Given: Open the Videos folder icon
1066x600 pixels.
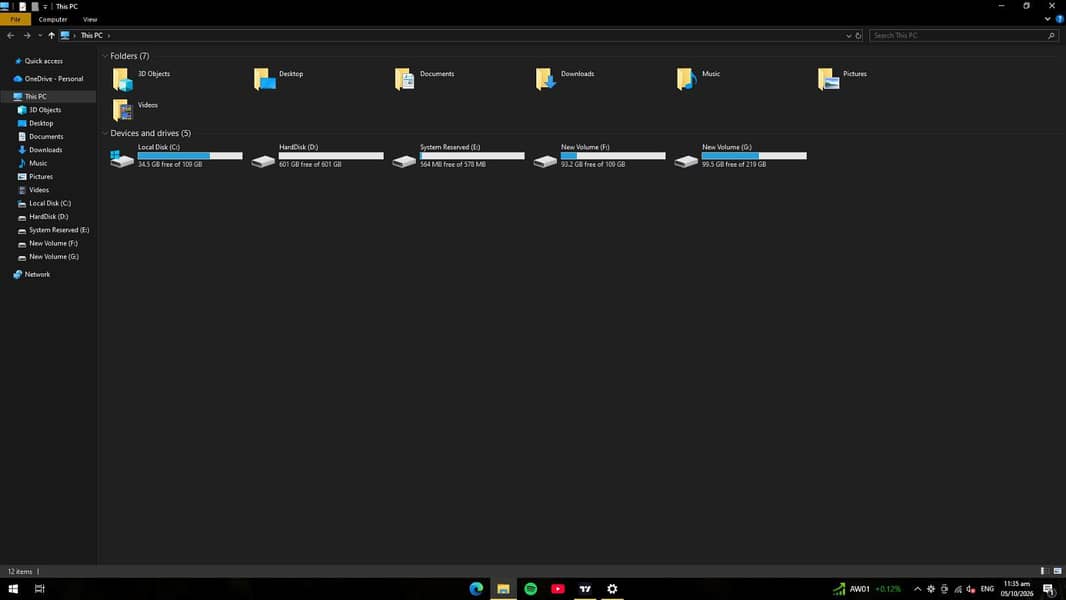Looking at the screenshot, I should (x=122, y=110).
